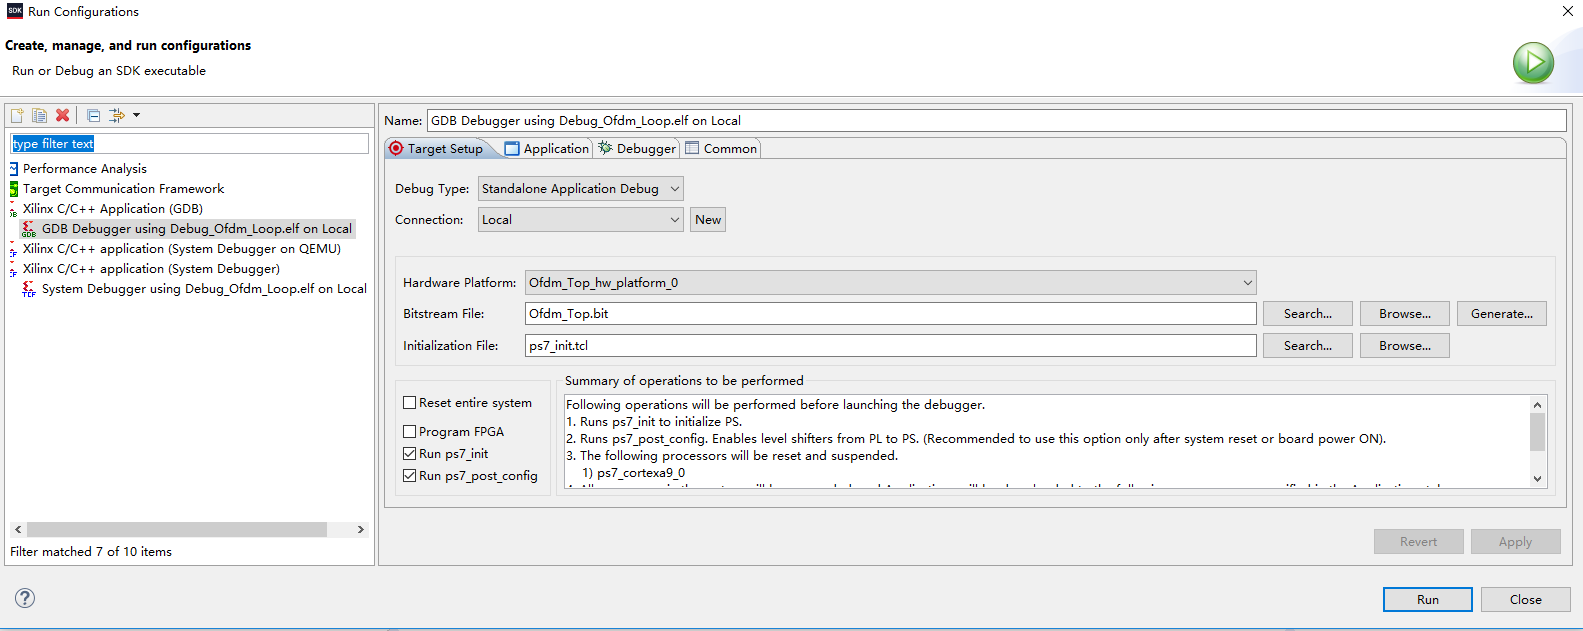Click Browse button for Initialization File
The height and width of the screenshot is (631, 1583).
click(1405, 346)
